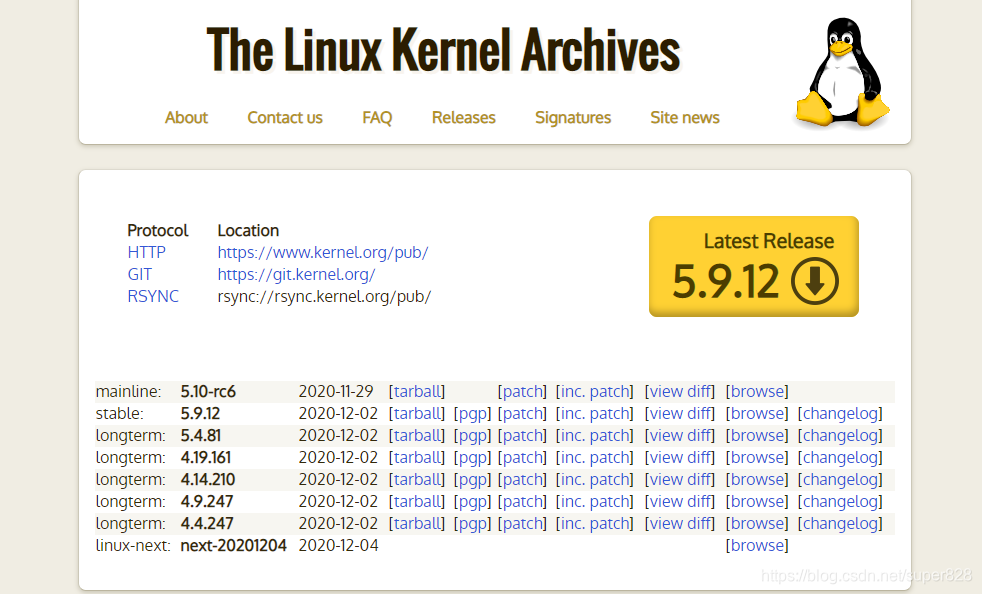This screenshot has height=594, width=982.
Task: Download tarball for stable 5.9.12
Action: coord(417,414)
